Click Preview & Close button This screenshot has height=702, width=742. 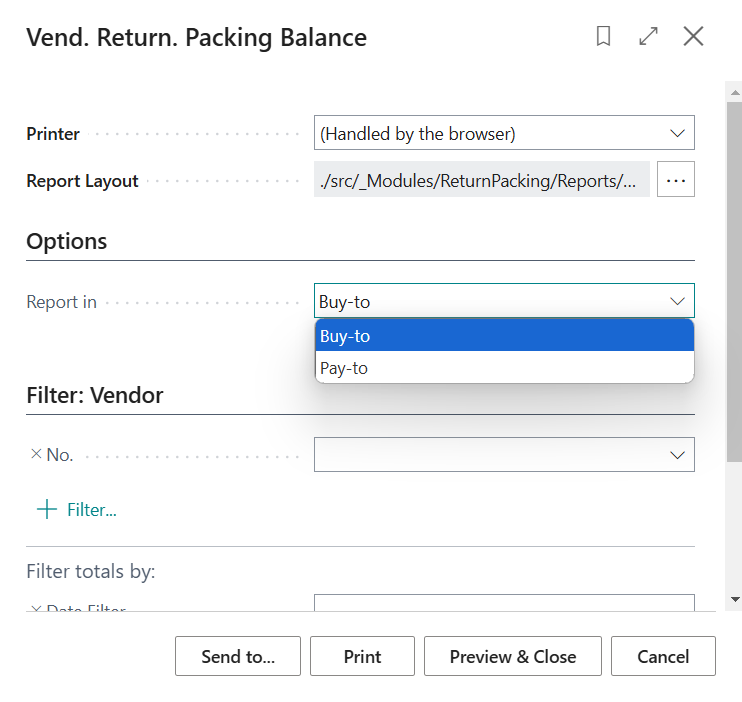pos(513,656)
